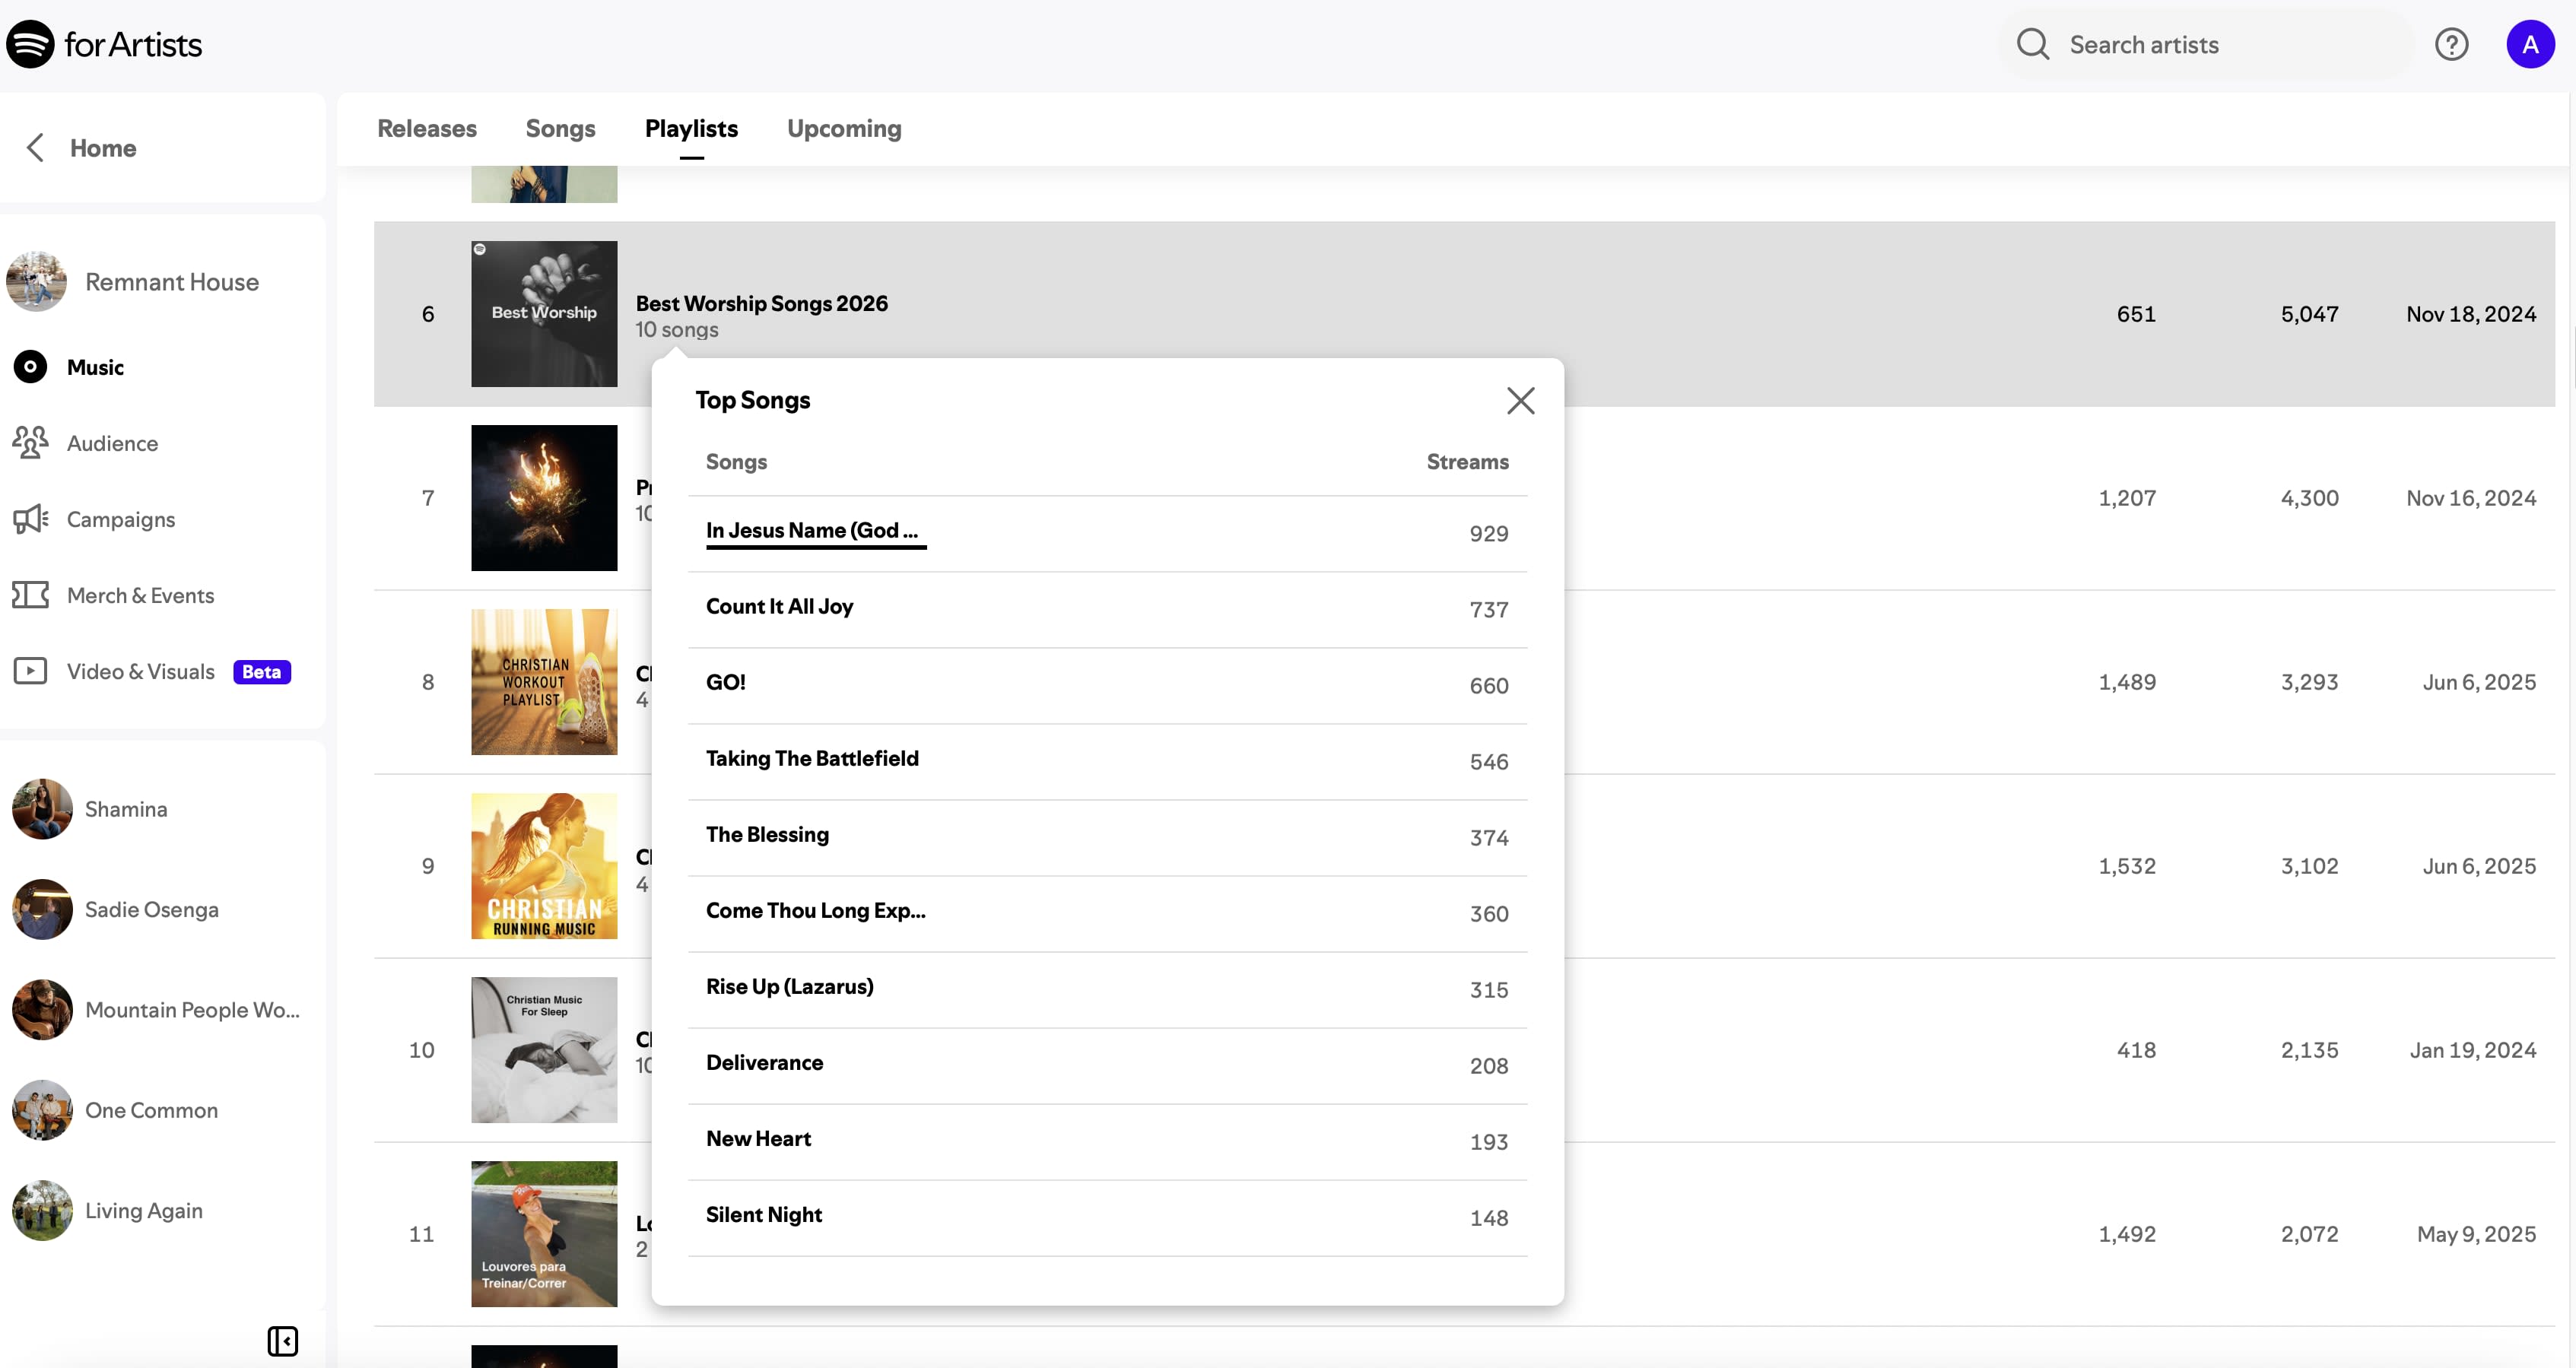The width and height of the screenshot is (2576, 1368).
Task: Go back using Home chevron arrow
Action: pos(36,148)
